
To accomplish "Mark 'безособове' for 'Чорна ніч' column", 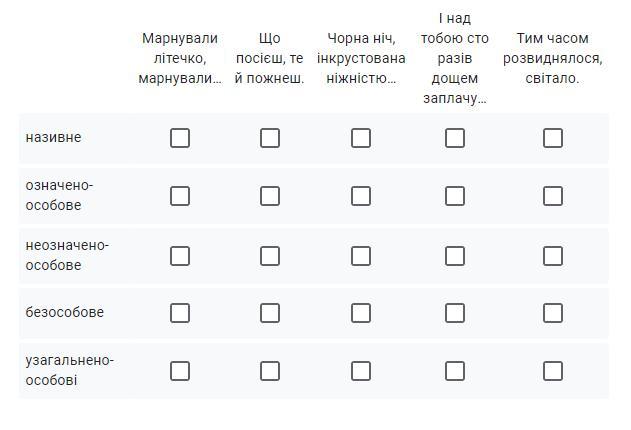I will click(361, 313).
